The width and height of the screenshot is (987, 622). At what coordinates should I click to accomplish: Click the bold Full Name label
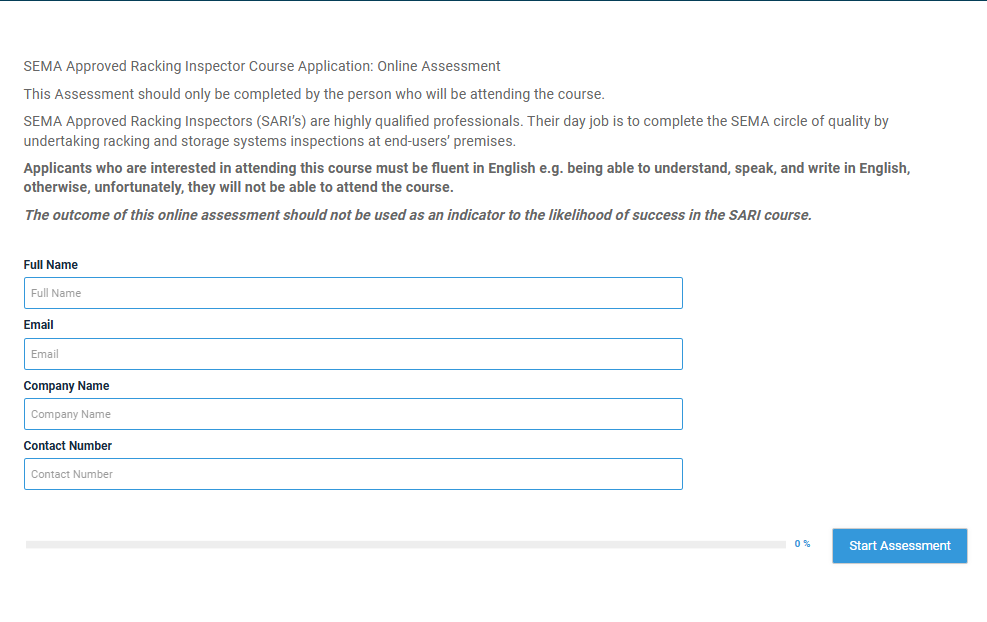tap(50, 265)
